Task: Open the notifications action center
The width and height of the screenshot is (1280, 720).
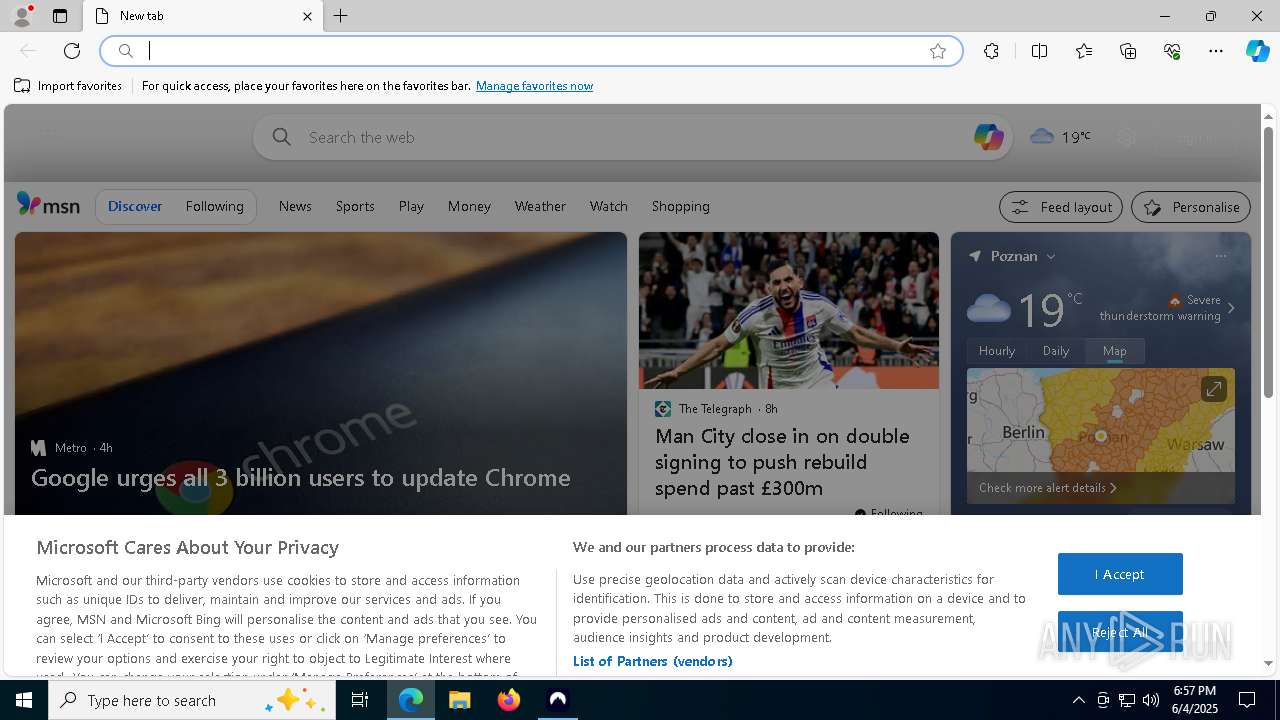Action: coord(1247,700)
